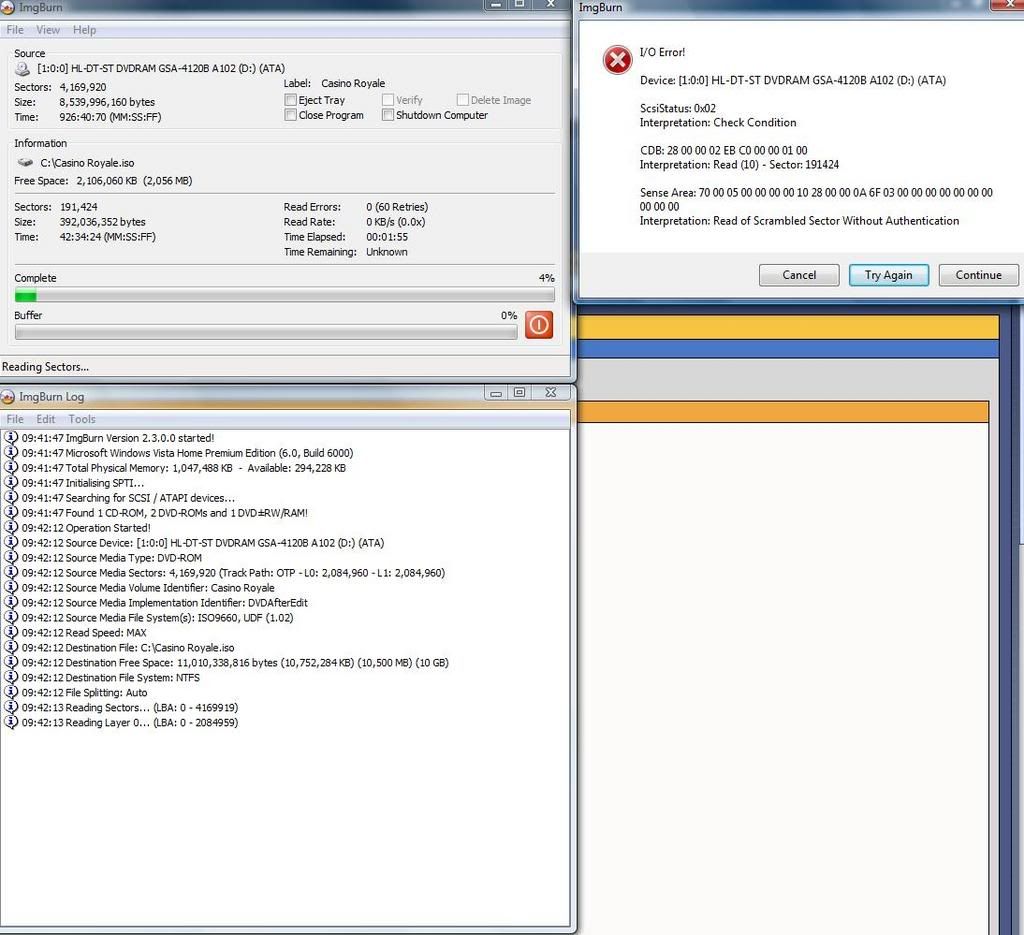The height and width of the screenshot is (935, 1024).
Task: Click the 'ScsiStatus: 0x02' line
Action: click(678, 108)
